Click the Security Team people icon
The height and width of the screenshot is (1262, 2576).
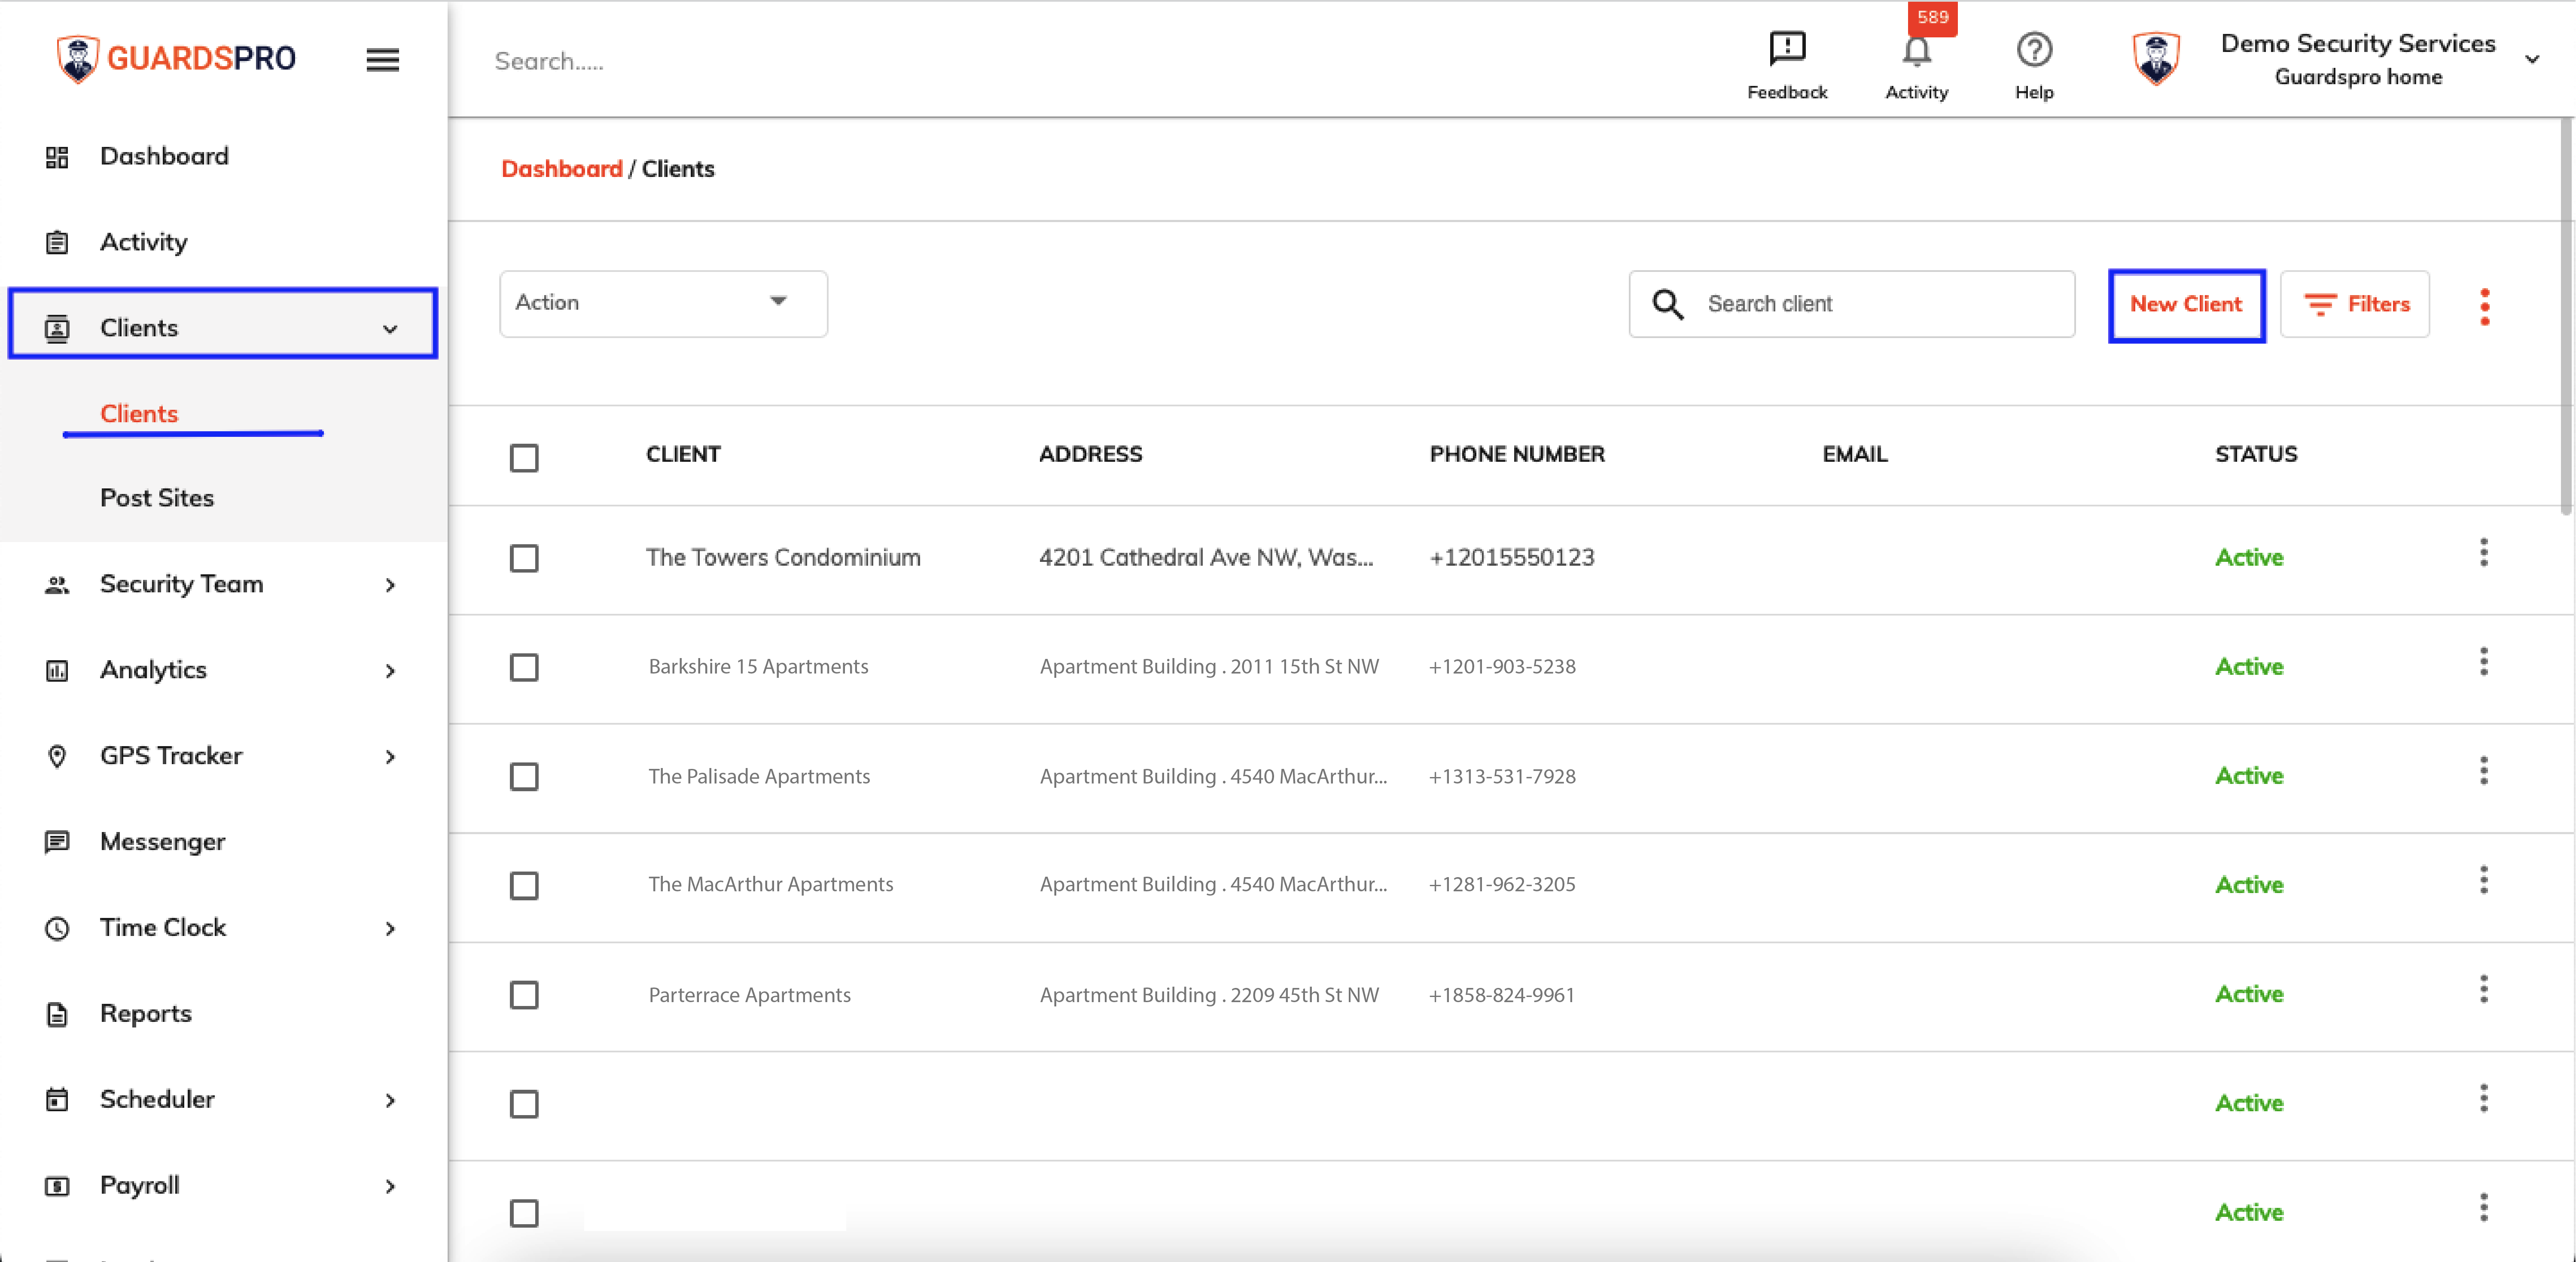point(57,585)
